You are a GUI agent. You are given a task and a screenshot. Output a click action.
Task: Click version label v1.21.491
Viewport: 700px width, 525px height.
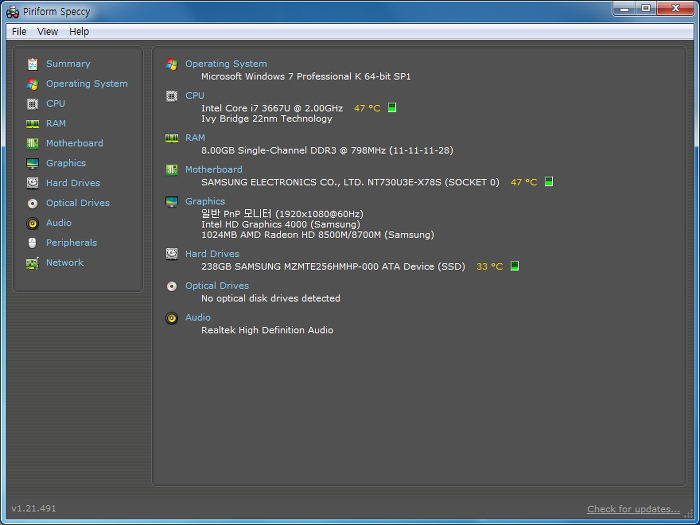[34, 508]
